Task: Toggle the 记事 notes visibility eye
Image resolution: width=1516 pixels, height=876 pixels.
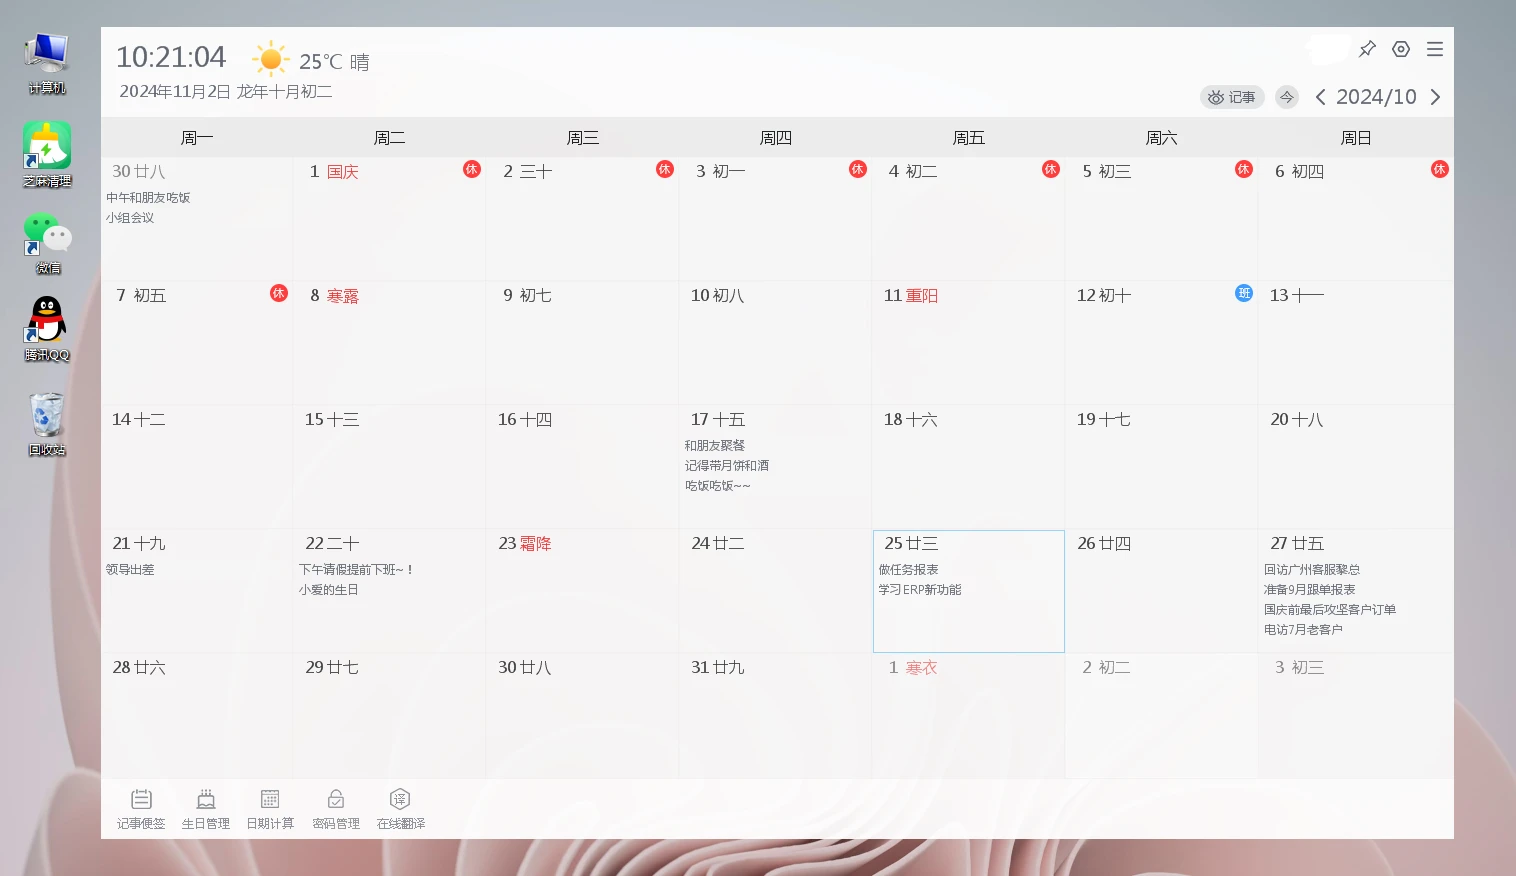Action: point(1232,97)
